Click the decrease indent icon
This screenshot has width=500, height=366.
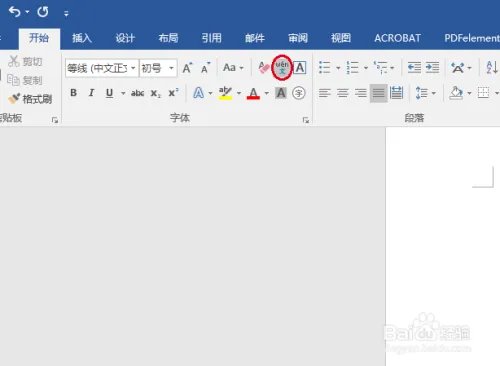pyautogui.click(x=414, y=68)
